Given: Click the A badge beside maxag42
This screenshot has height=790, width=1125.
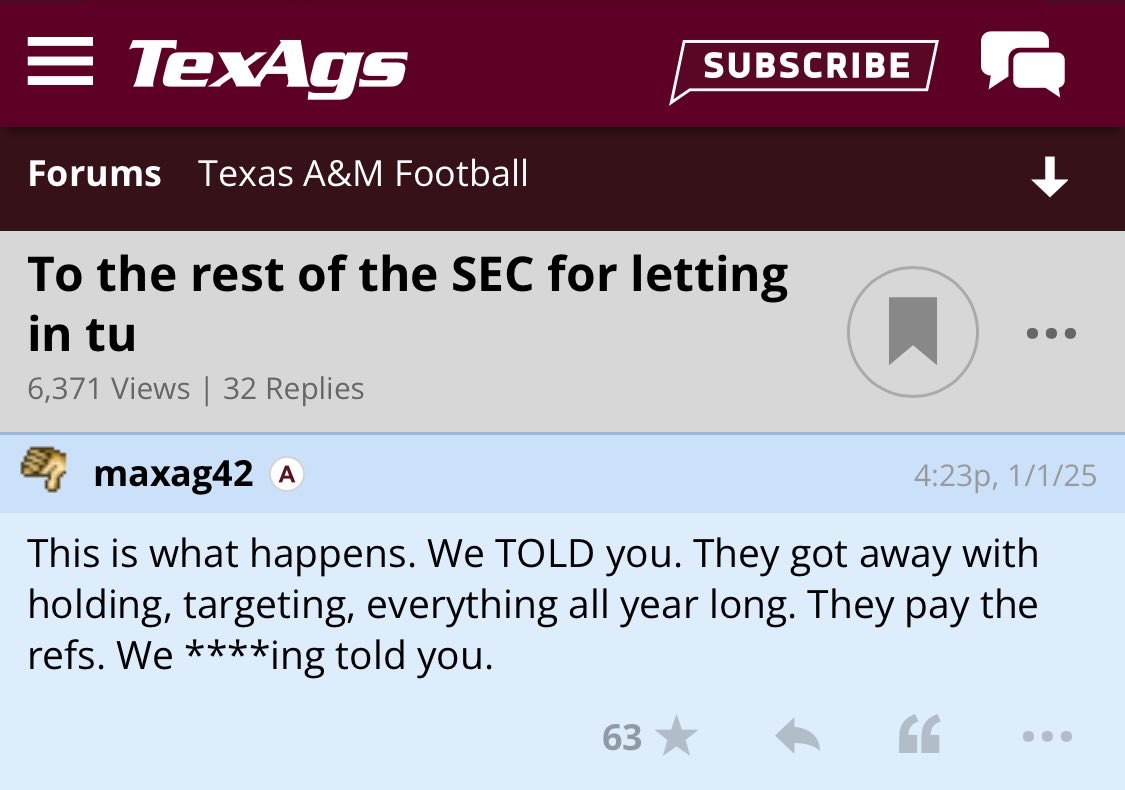Looking at the screenshot, I should click(x=287, y=475).
